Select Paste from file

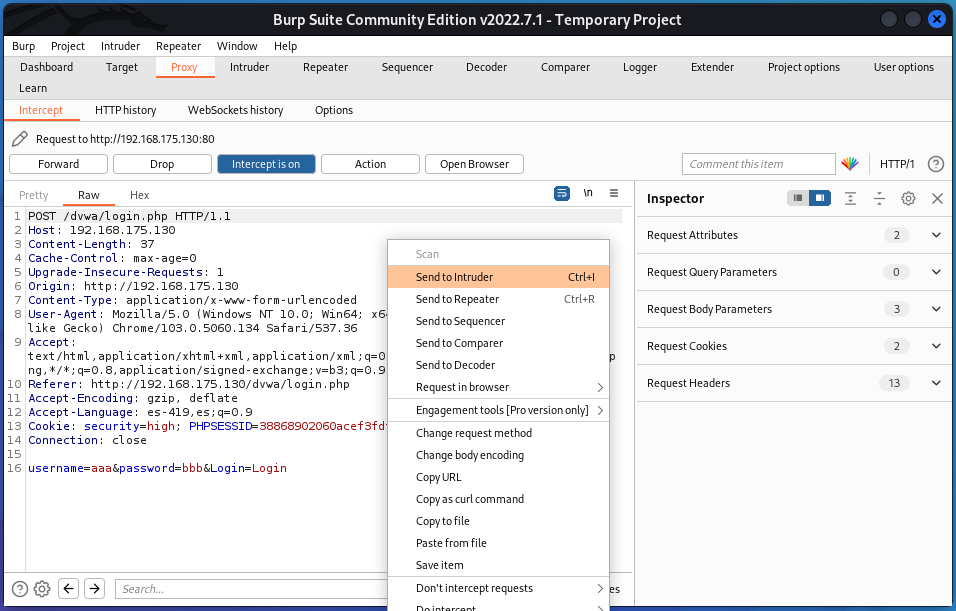498,543
